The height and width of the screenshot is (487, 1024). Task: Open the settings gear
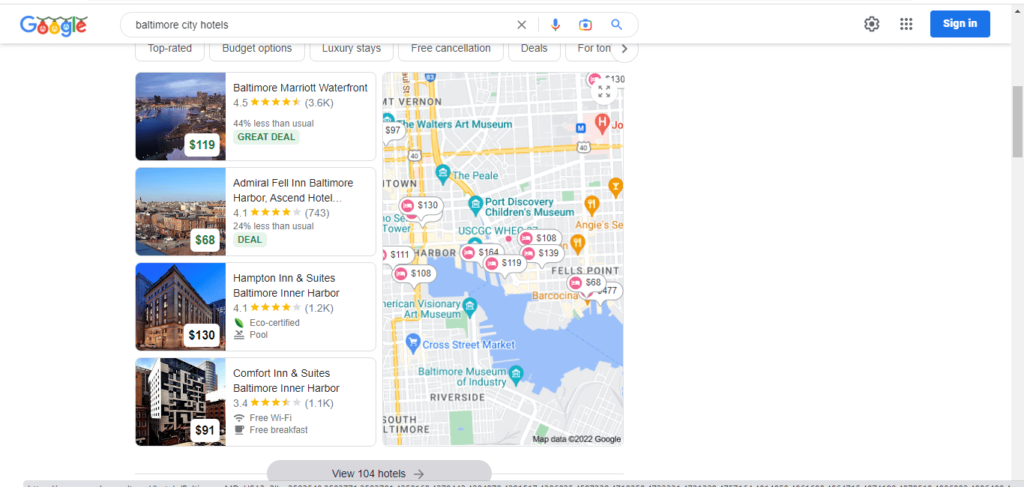click(x=871, y=24)
